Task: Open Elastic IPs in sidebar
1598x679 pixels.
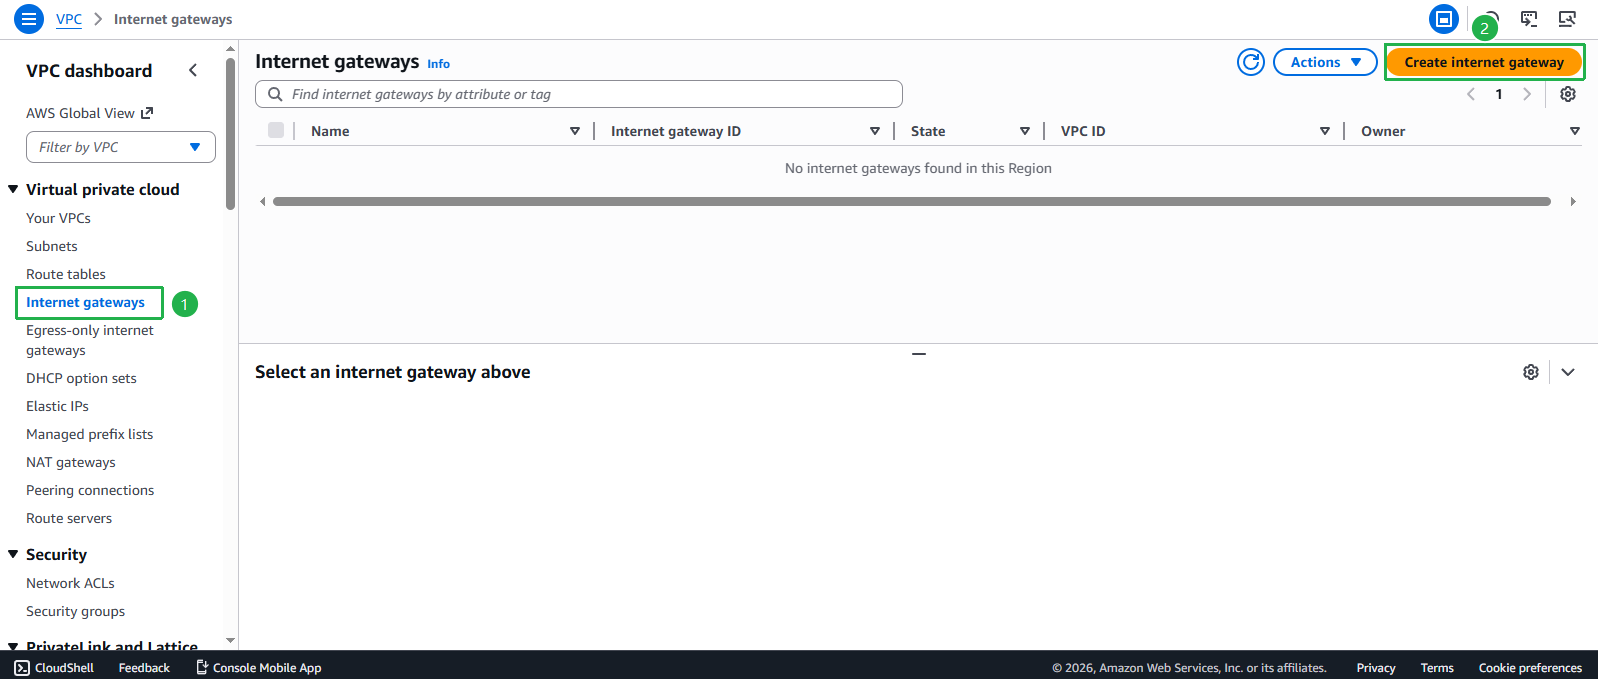Action: [x=57, y=406]
